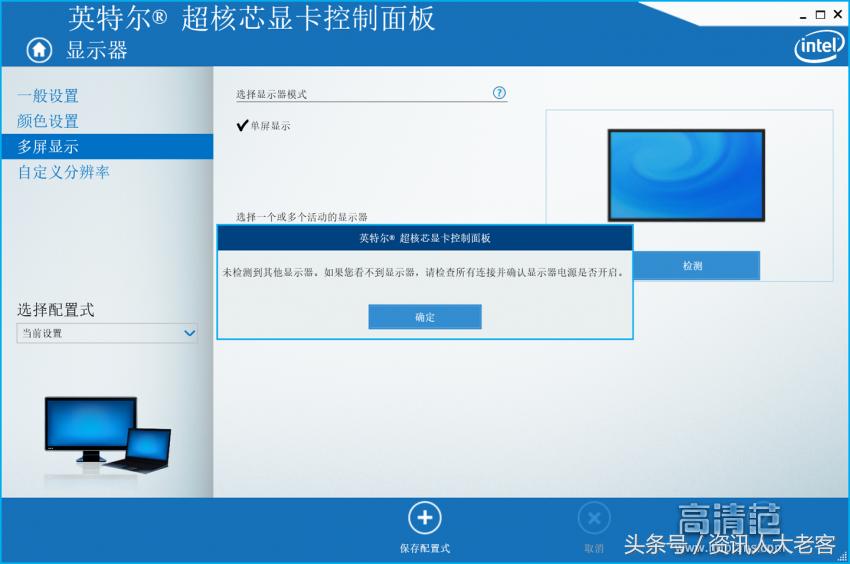Image resolution: width=850 pixels, height=564 pixels.
Task: Close the Intel control panel window
Action: (838, 15)
